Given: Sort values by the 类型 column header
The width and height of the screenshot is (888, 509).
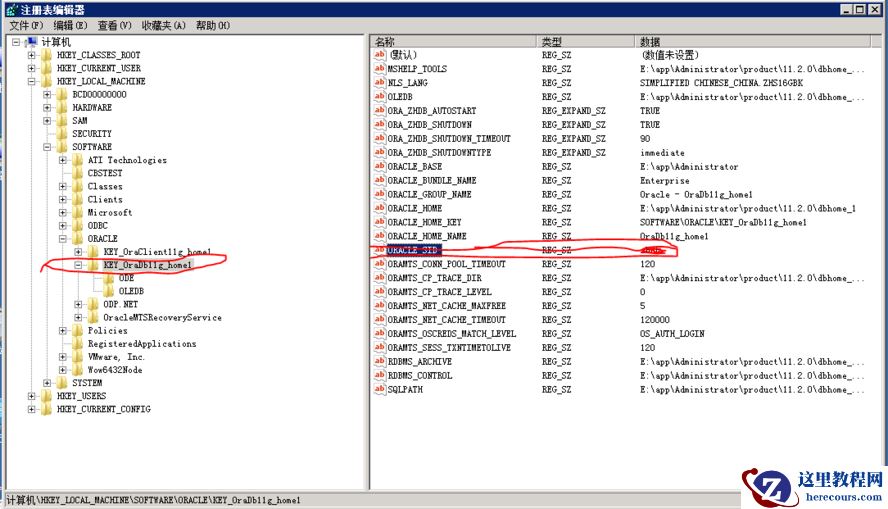Looking at the screenshot, I should 586,41.
